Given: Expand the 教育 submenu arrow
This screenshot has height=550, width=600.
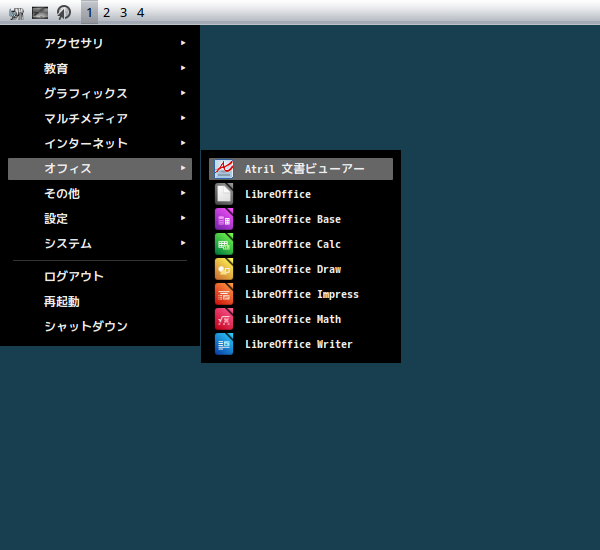Looking at the screenshot, I should [x=183, y=68].
